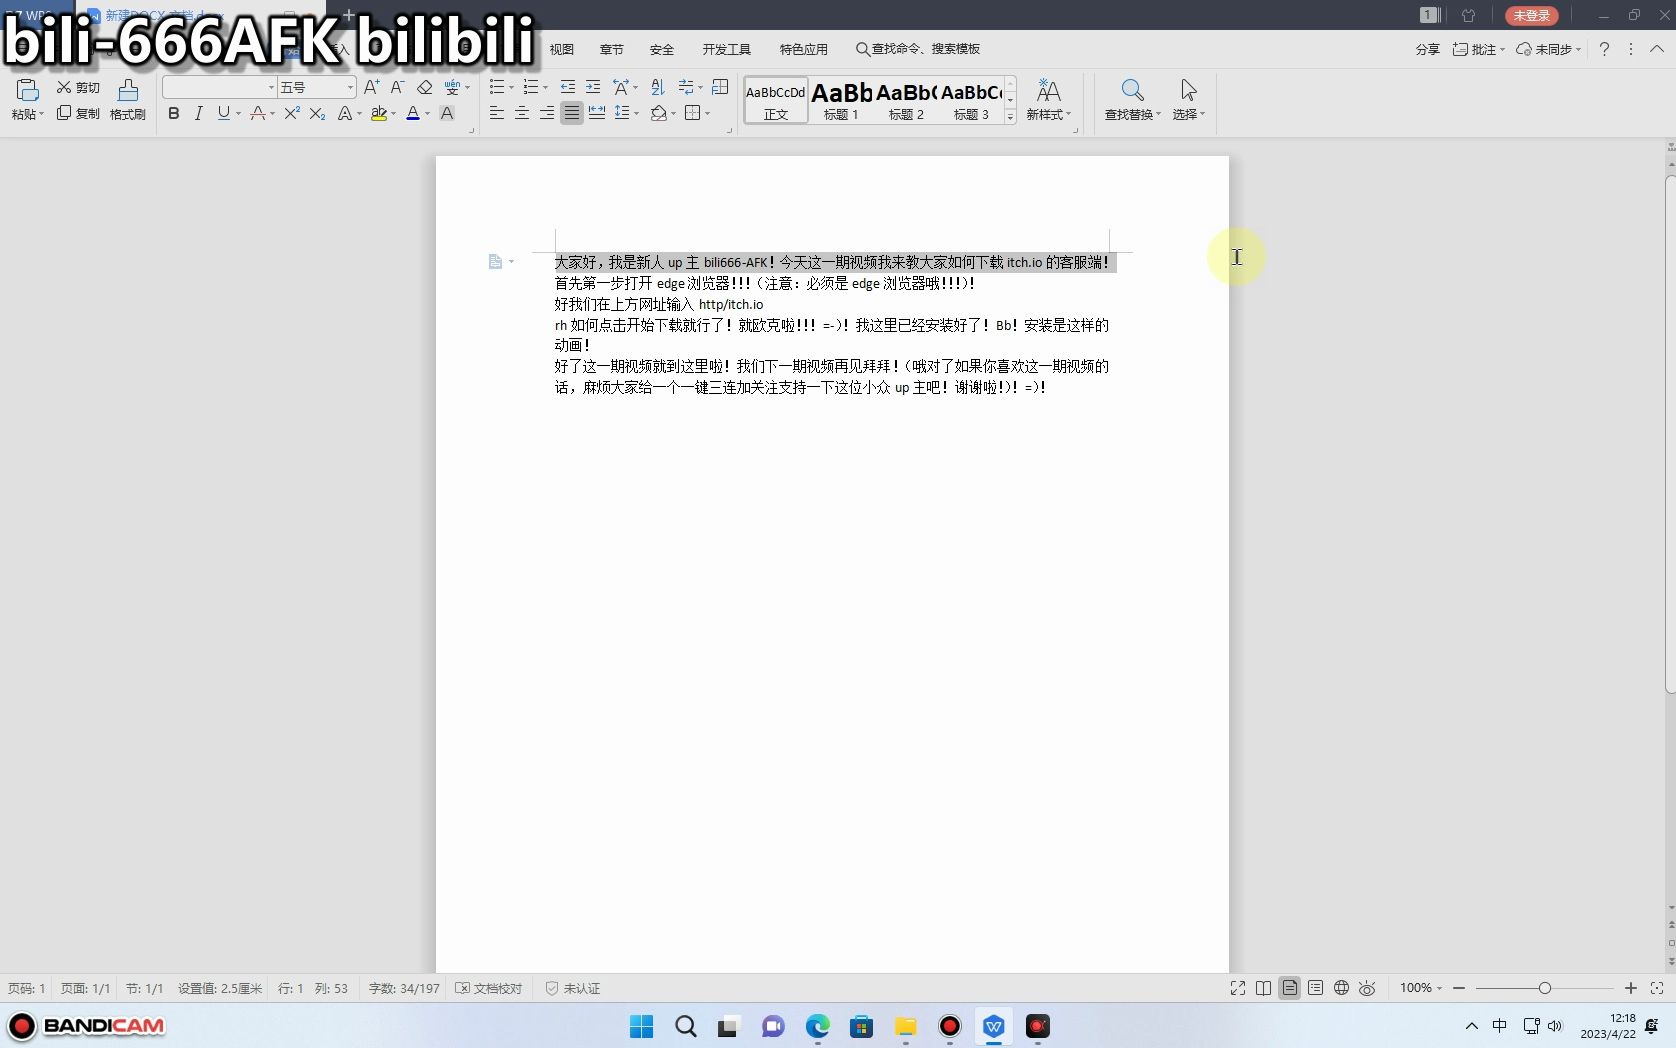Toggle eye protection mode icon
Viewport: 1676px width, 1048px height.
point(1367,988)
